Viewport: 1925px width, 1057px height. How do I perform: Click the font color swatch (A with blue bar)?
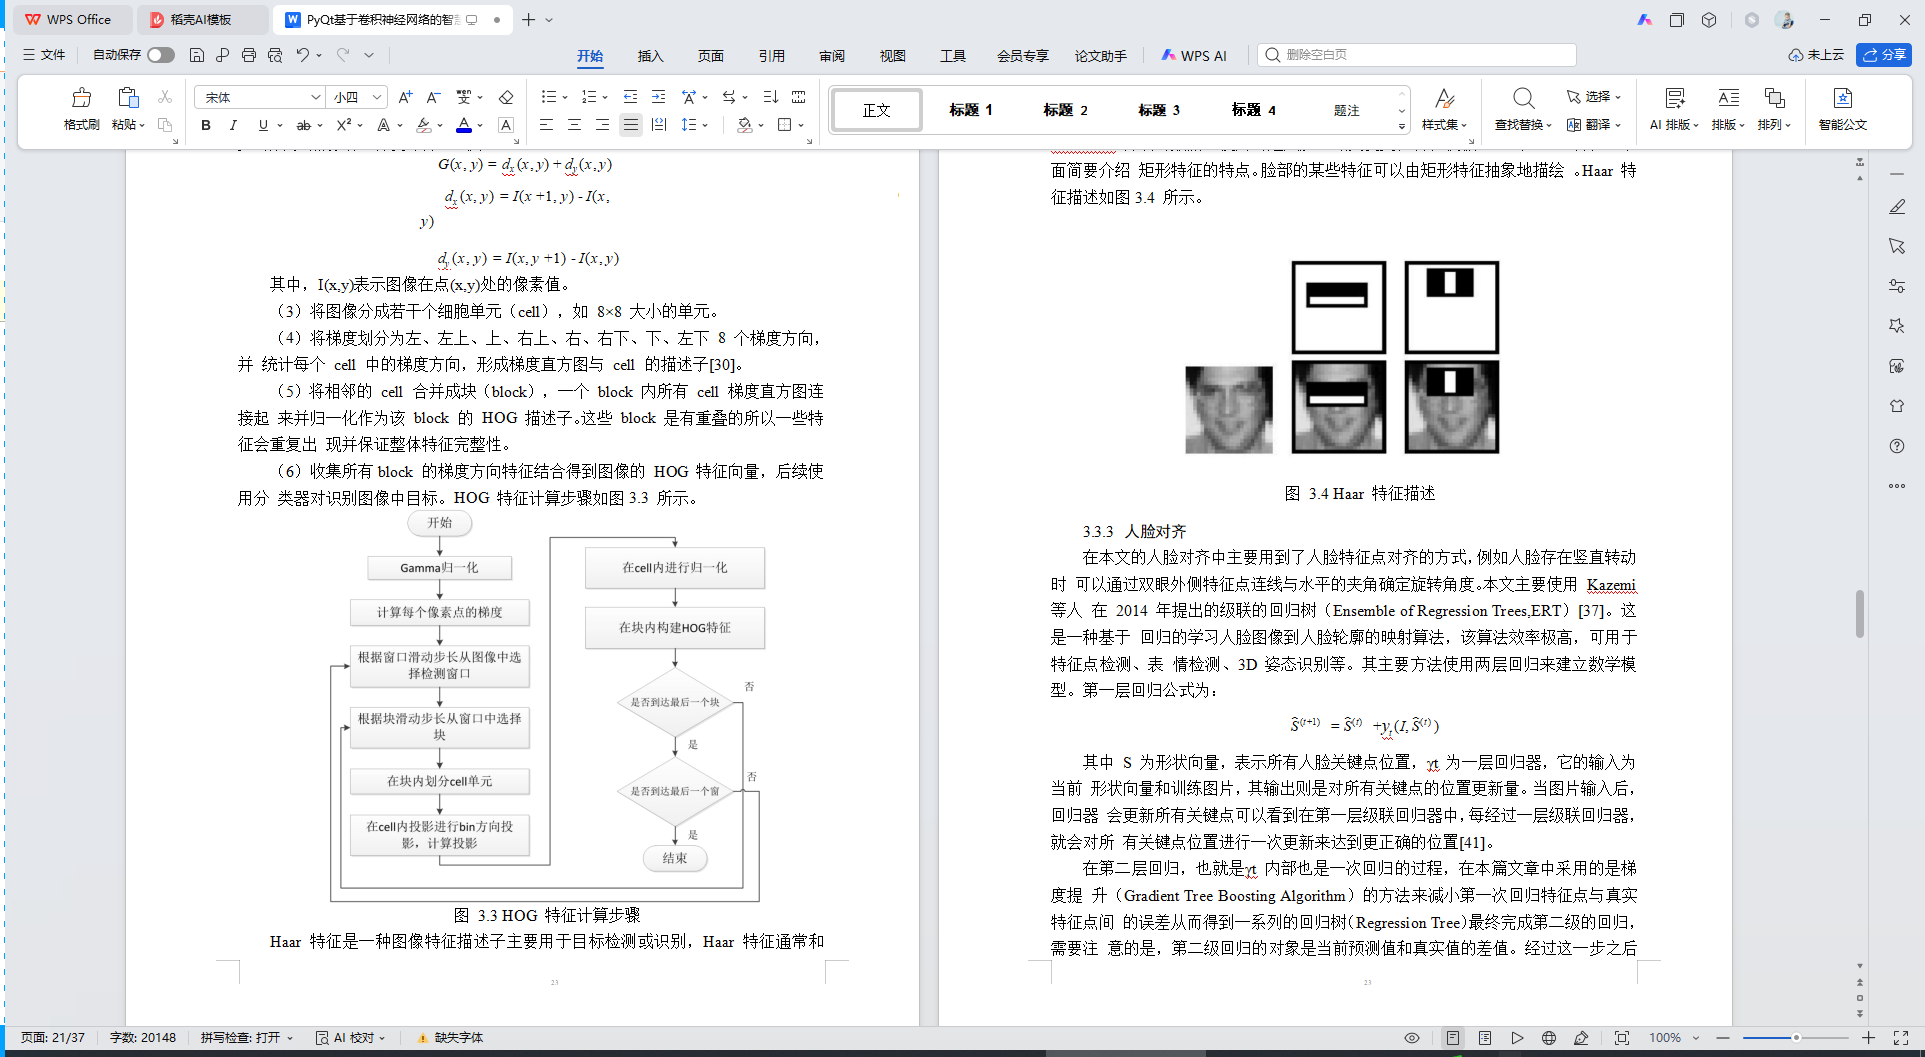pos(463,125)
